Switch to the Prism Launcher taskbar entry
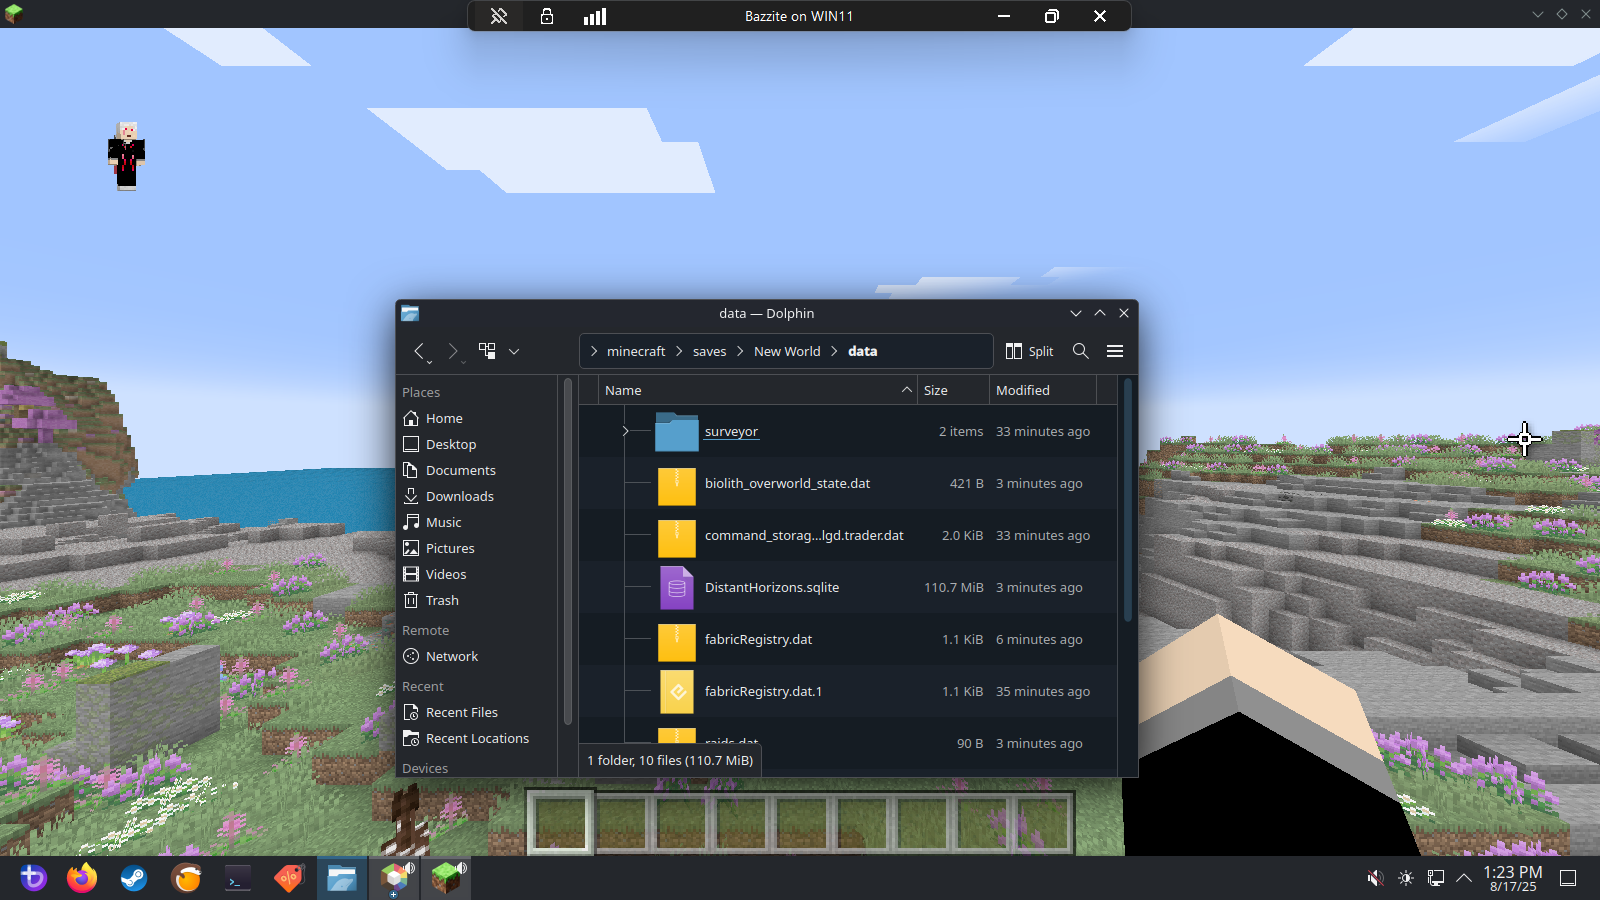1600x900 pixels. point(395,878)
